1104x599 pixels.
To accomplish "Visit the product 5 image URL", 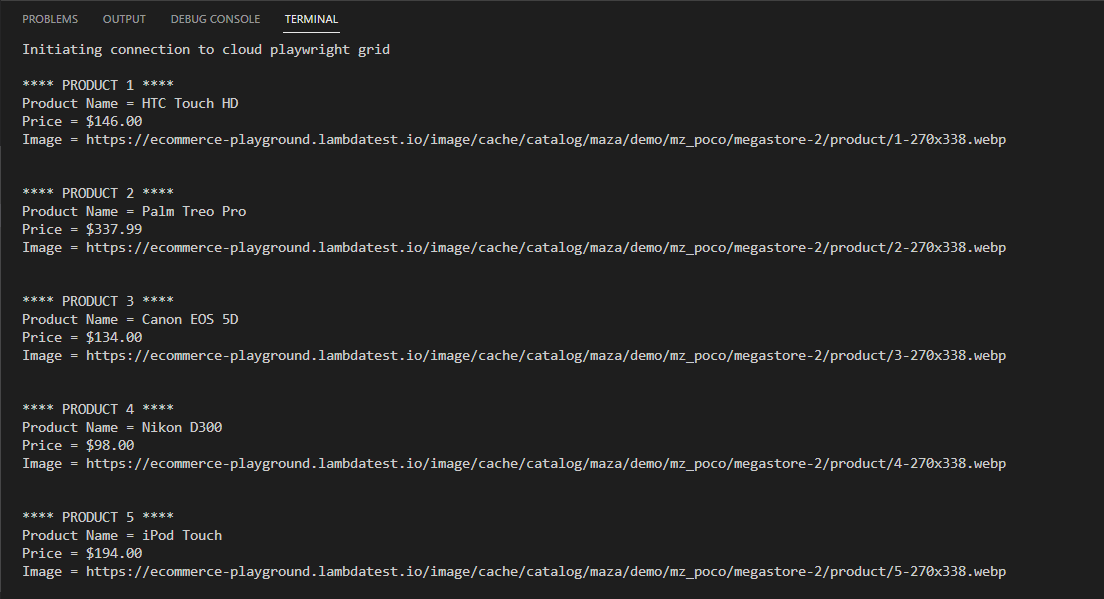I will pos(545,571).
